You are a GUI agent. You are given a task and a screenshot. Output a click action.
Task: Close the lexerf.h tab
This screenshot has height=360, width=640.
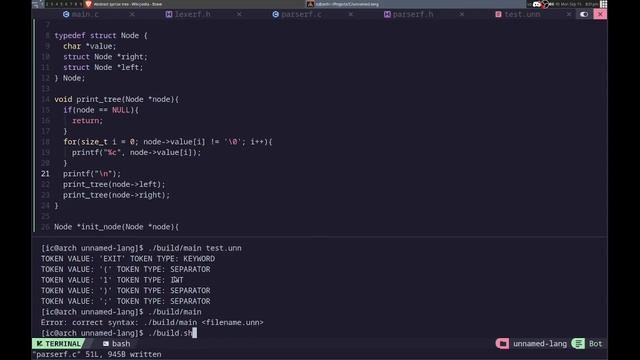[x=239, y=14]
